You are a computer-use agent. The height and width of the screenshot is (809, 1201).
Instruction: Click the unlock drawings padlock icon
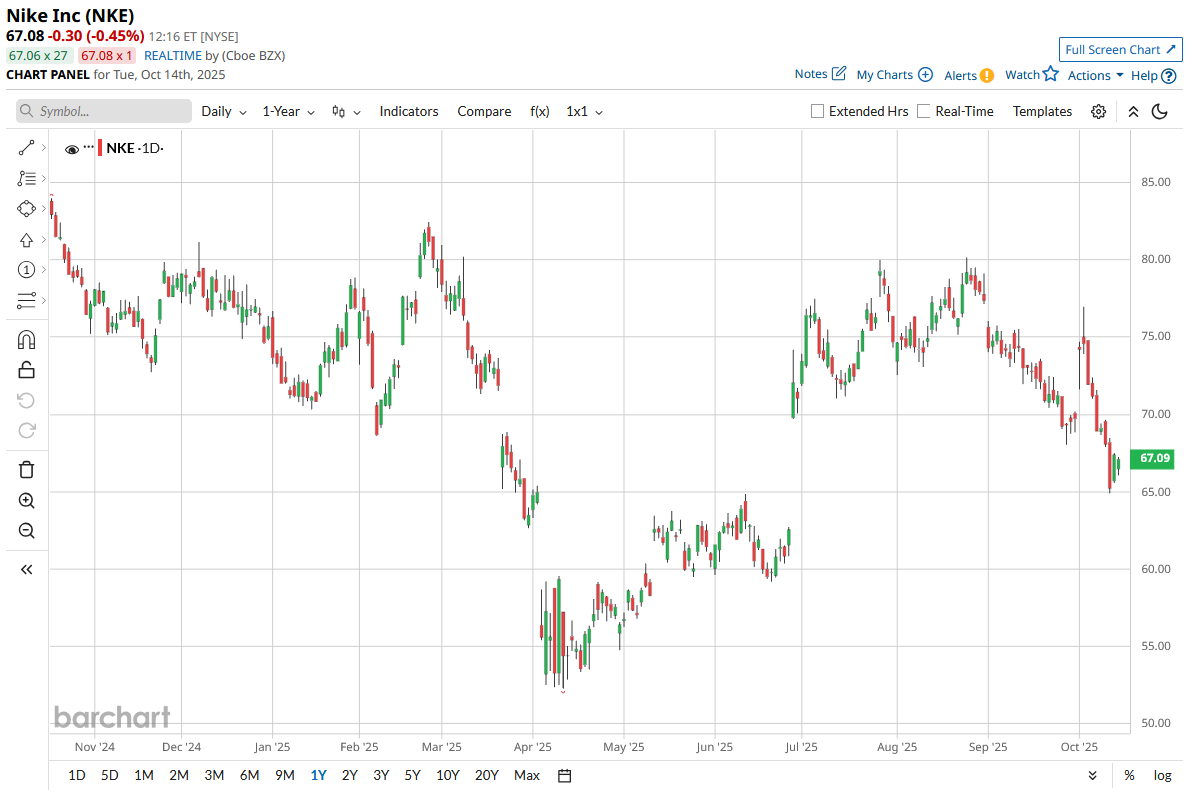pyautogui.click(x=27, y=370)
